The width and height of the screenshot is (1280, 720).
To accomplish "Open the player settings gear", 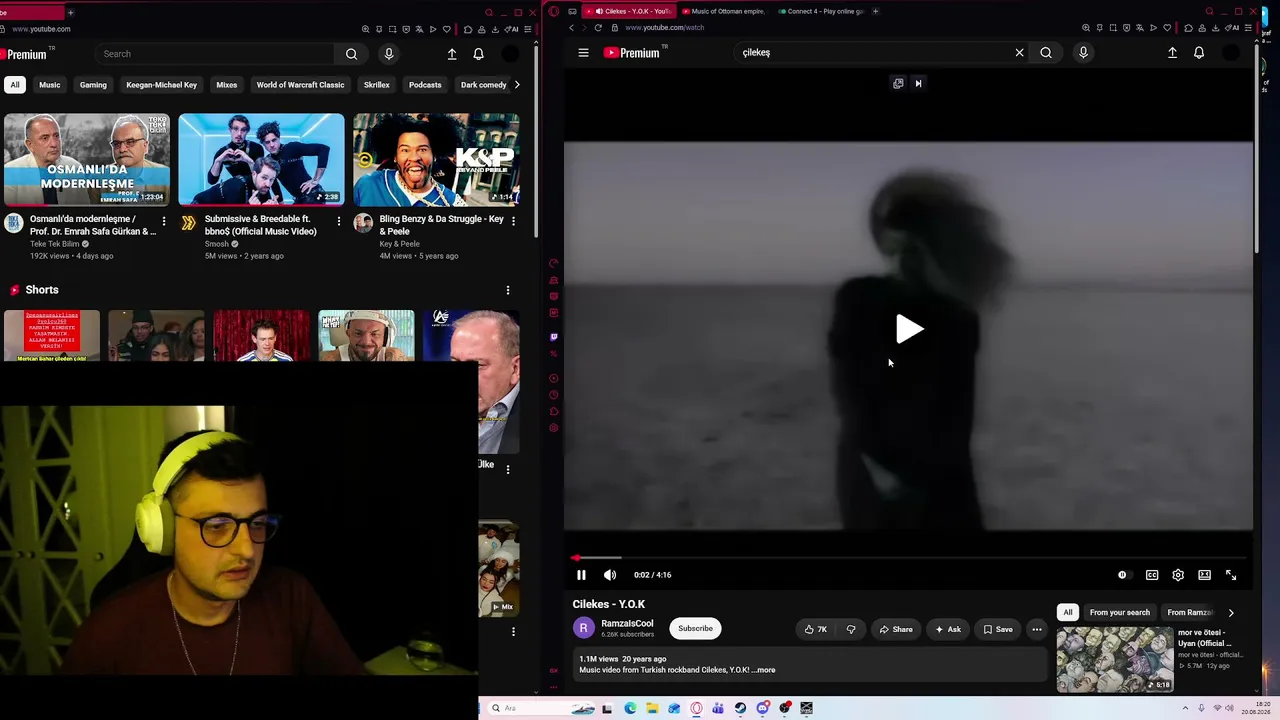I will pos(1178,575).
